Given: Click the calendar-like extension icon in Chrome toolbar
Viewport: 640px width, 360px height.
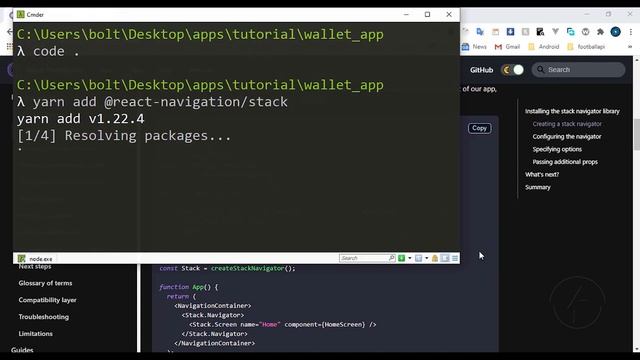Looking at the screenshot, I should click(x=495, y=31).
